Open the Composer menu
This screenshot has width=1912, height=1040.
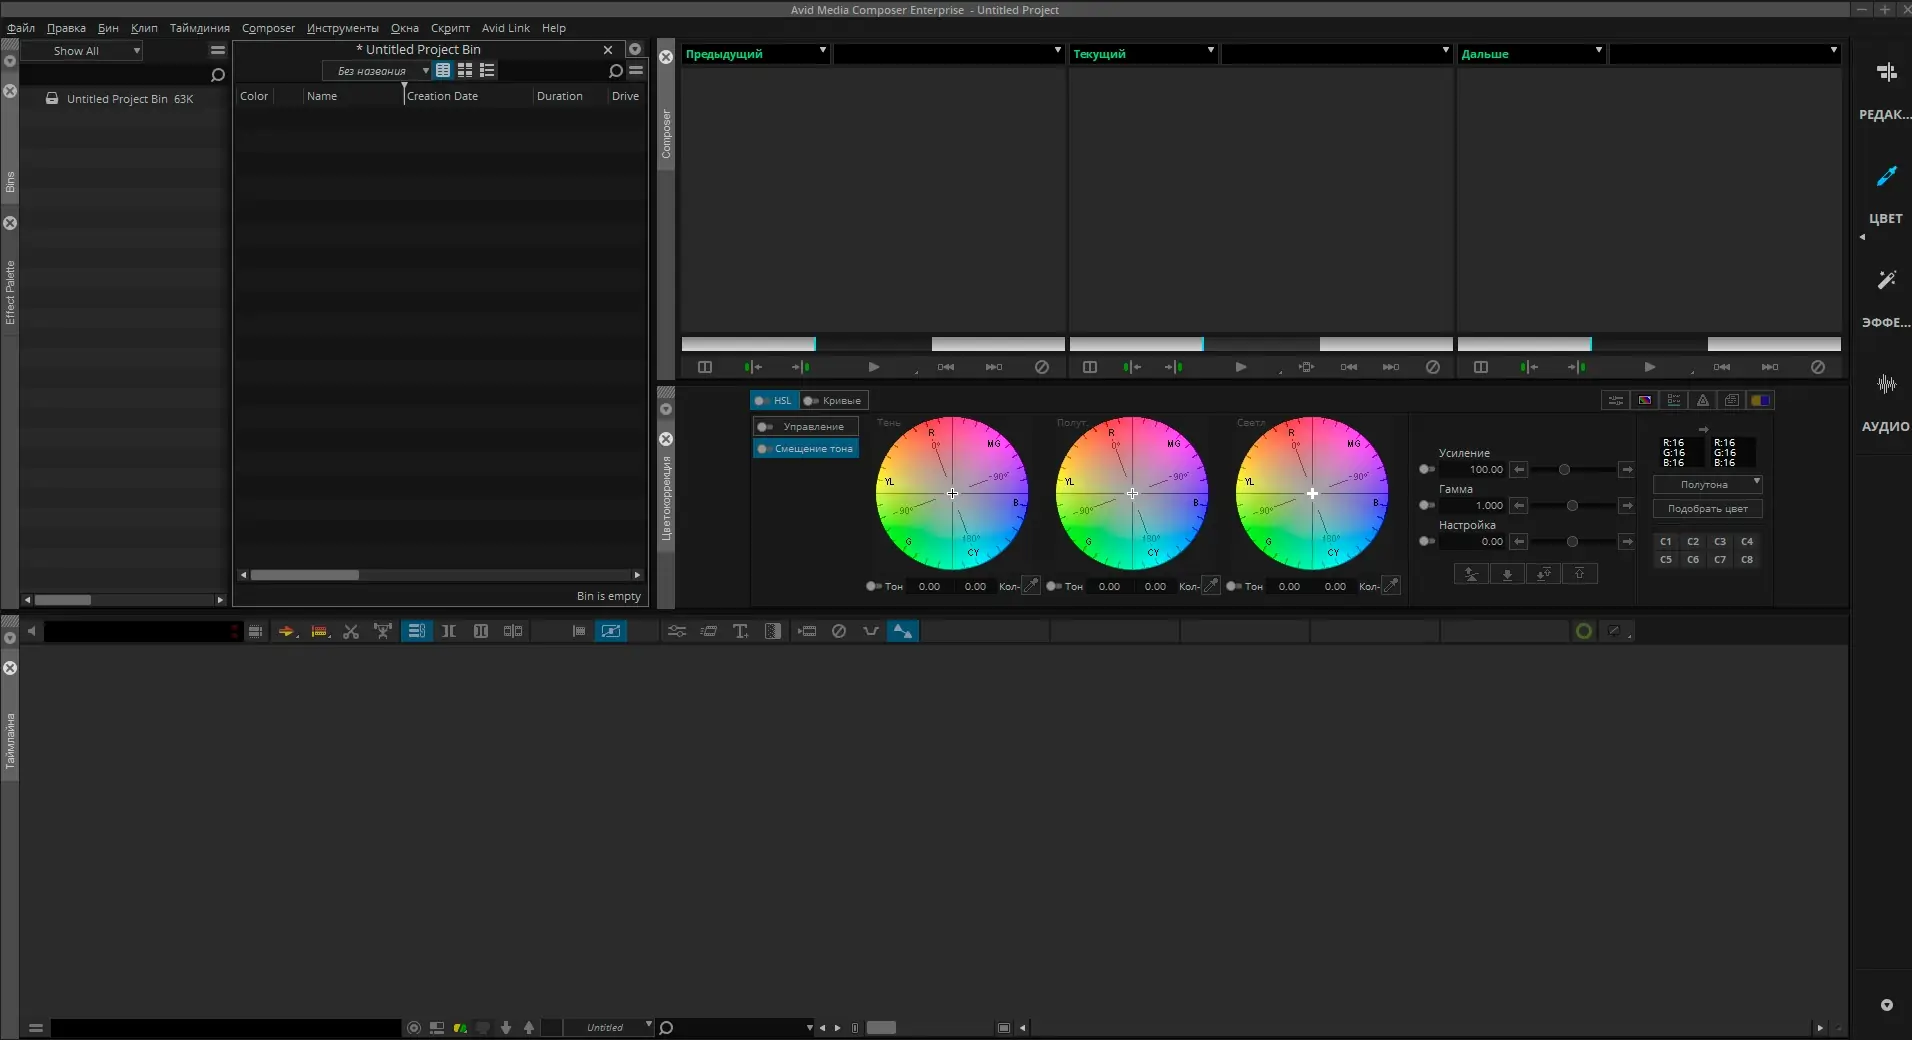(268, 28)
